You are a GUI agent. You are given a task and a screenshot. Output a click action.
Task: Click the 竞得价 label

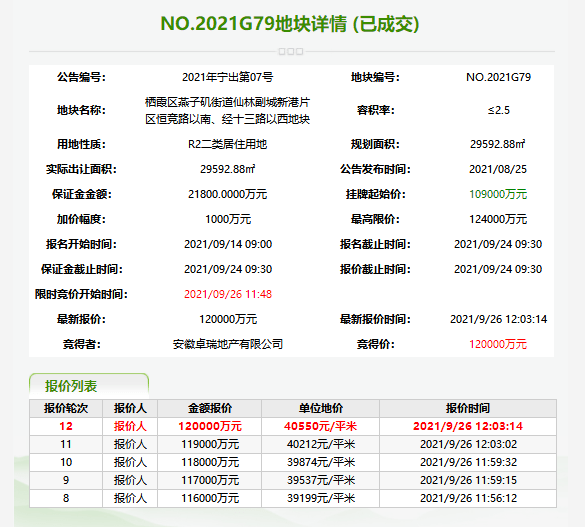[x=375, y=344]
